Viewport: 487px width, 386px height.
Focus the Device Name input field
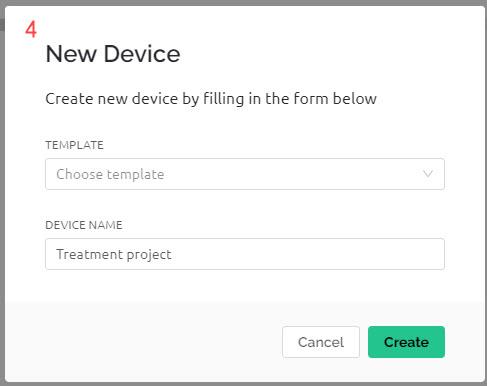point(245,254)
